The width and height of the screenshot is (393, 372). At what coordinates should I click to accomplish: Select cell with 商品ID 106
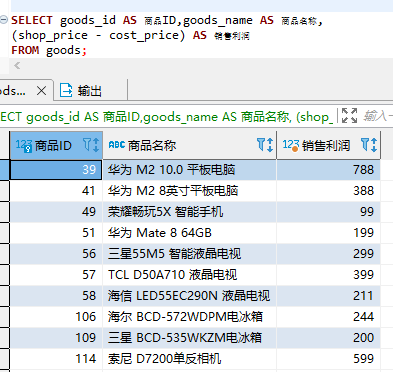(56, 317)
